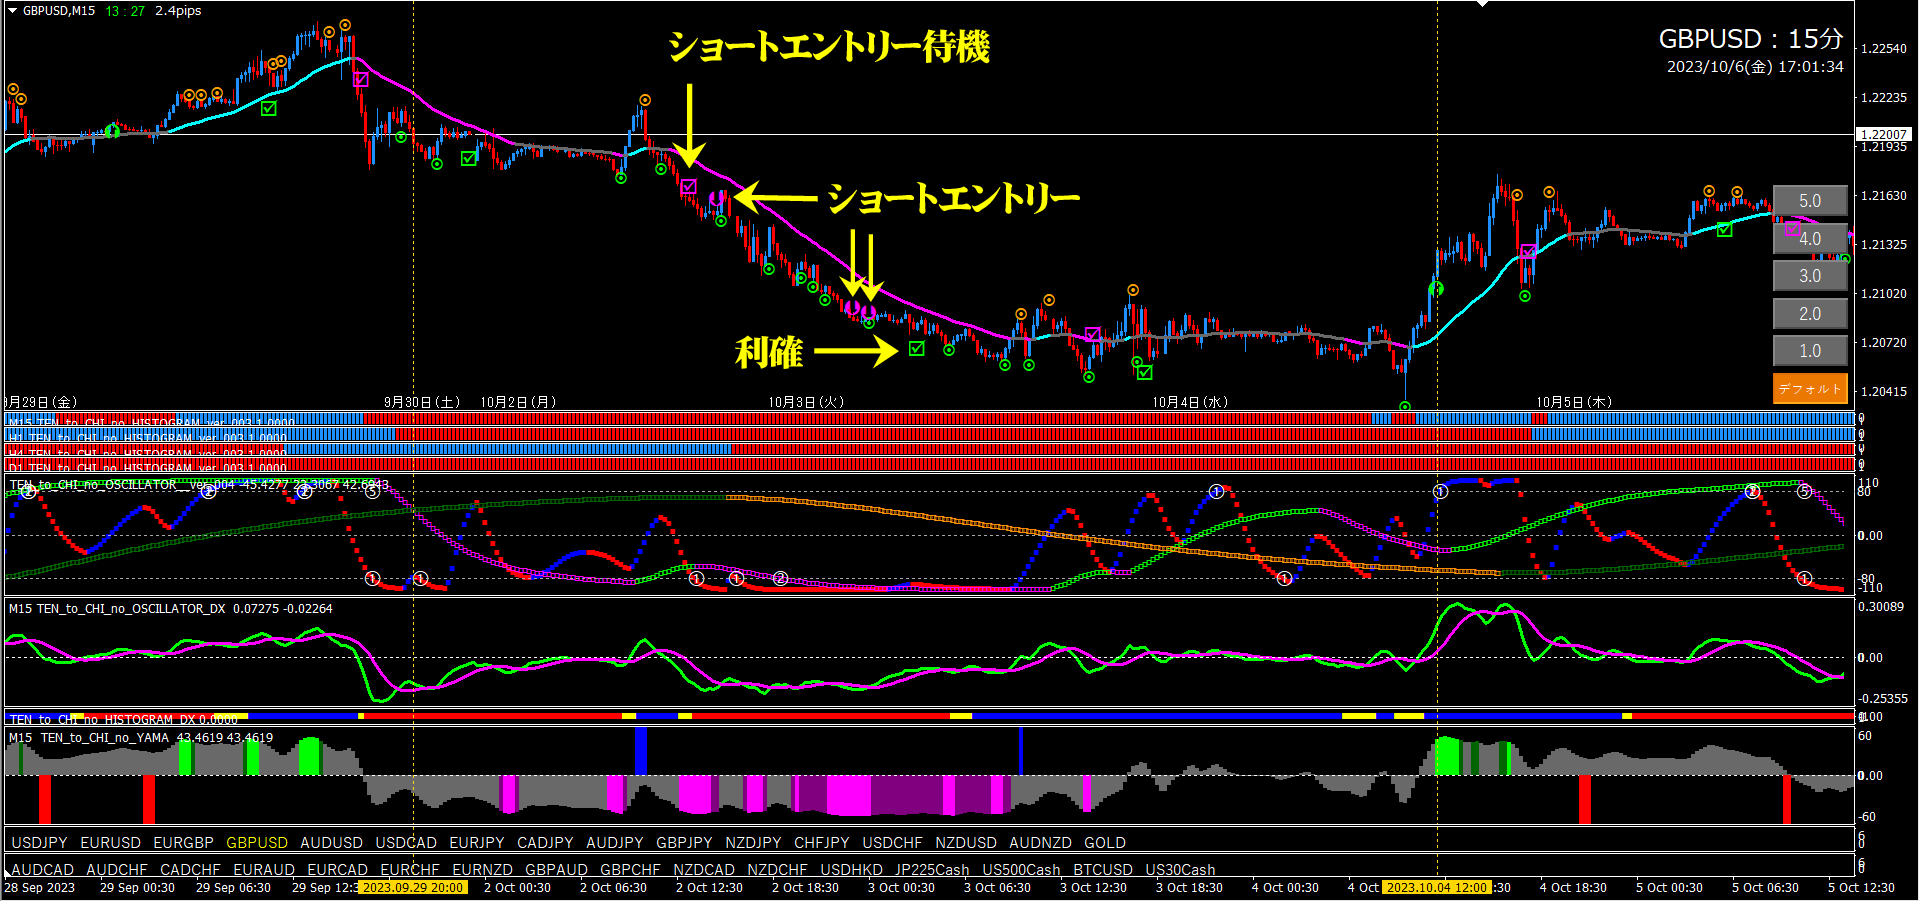Select the NZDUSD pair
1920x902 pixels.
point(966,843)
